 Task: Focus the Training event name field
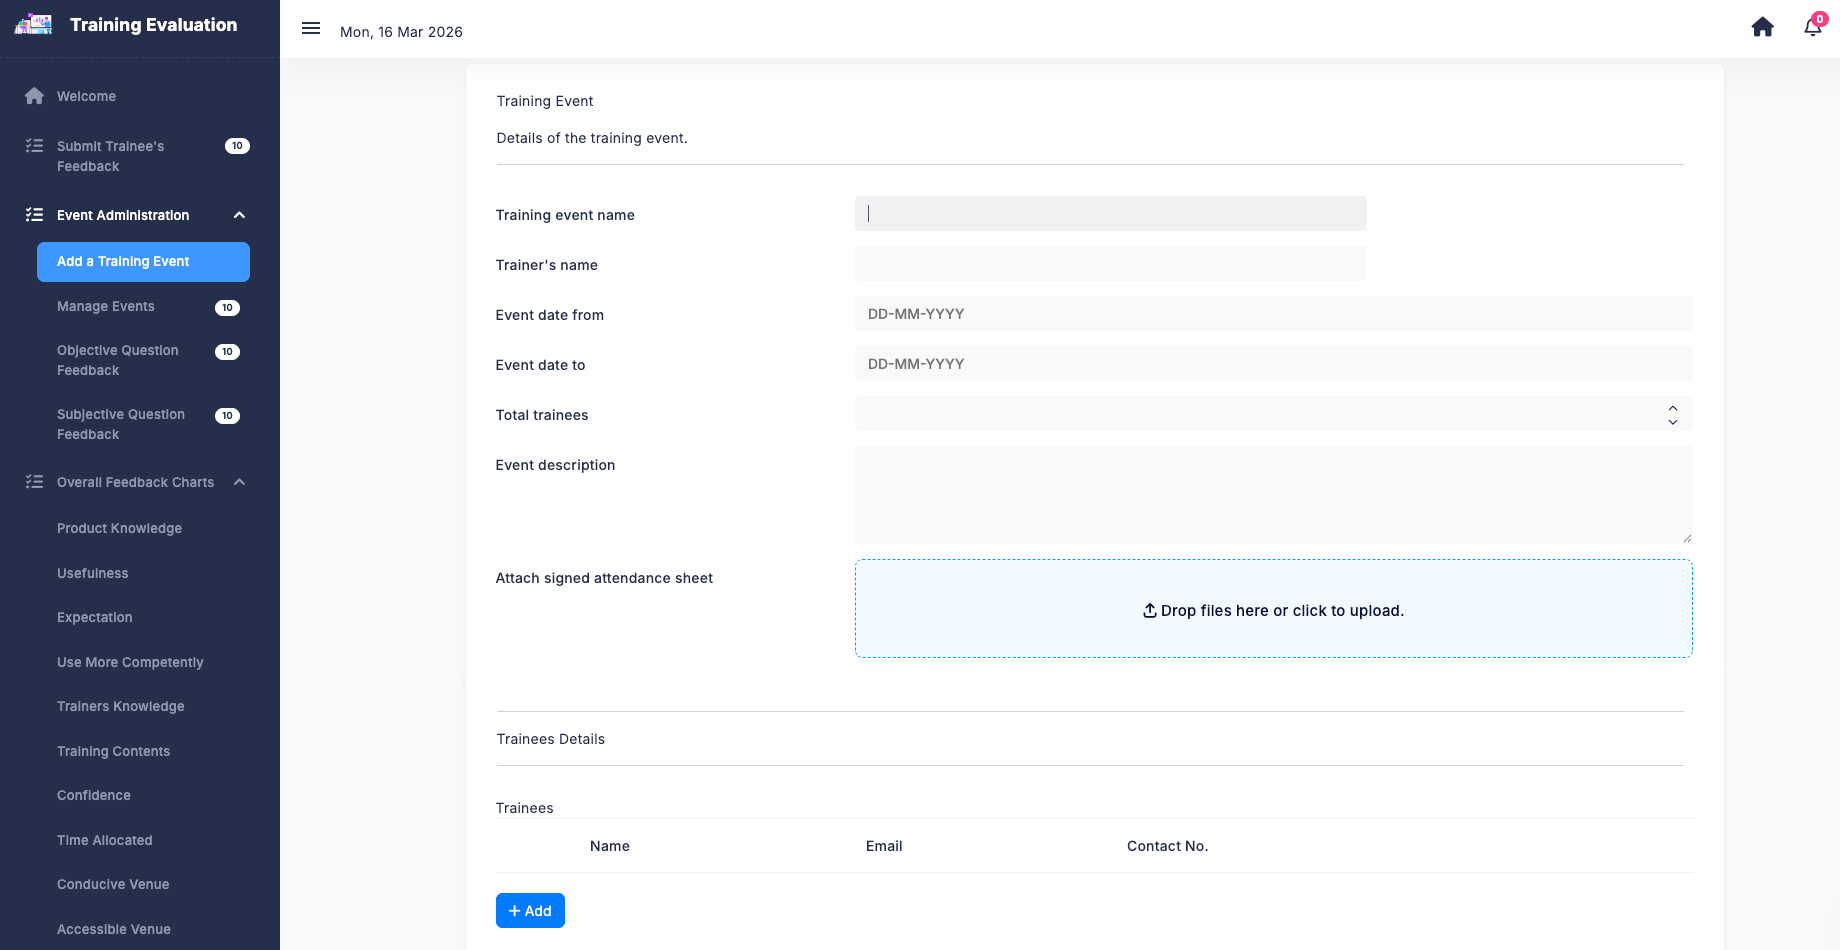[1110, 214]
